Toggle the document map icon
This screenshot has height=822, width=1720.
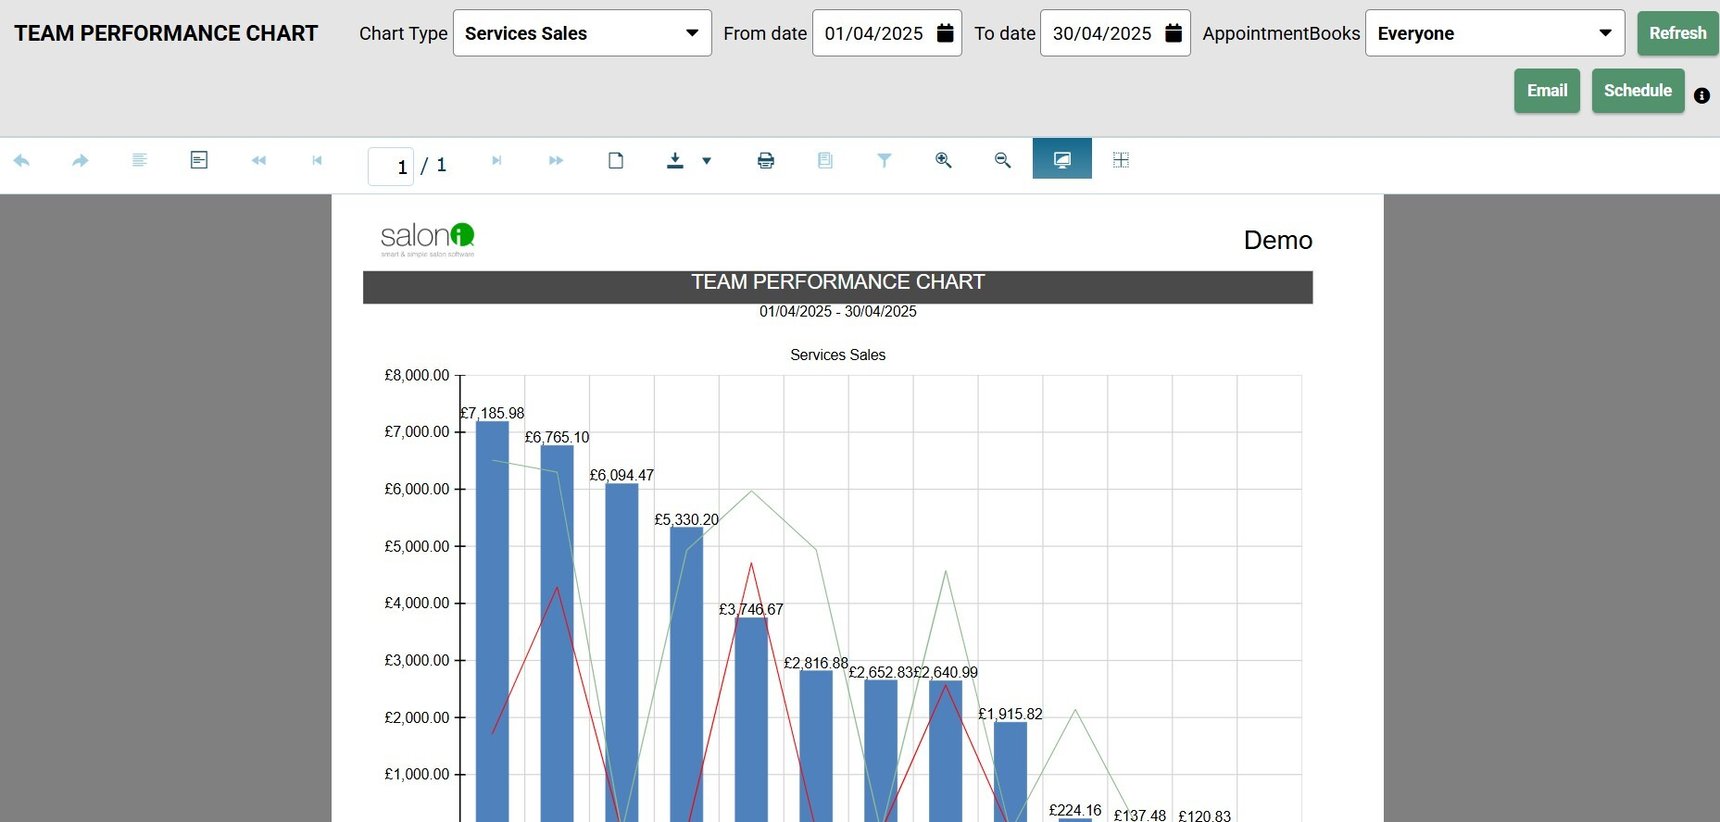[140, 160]
